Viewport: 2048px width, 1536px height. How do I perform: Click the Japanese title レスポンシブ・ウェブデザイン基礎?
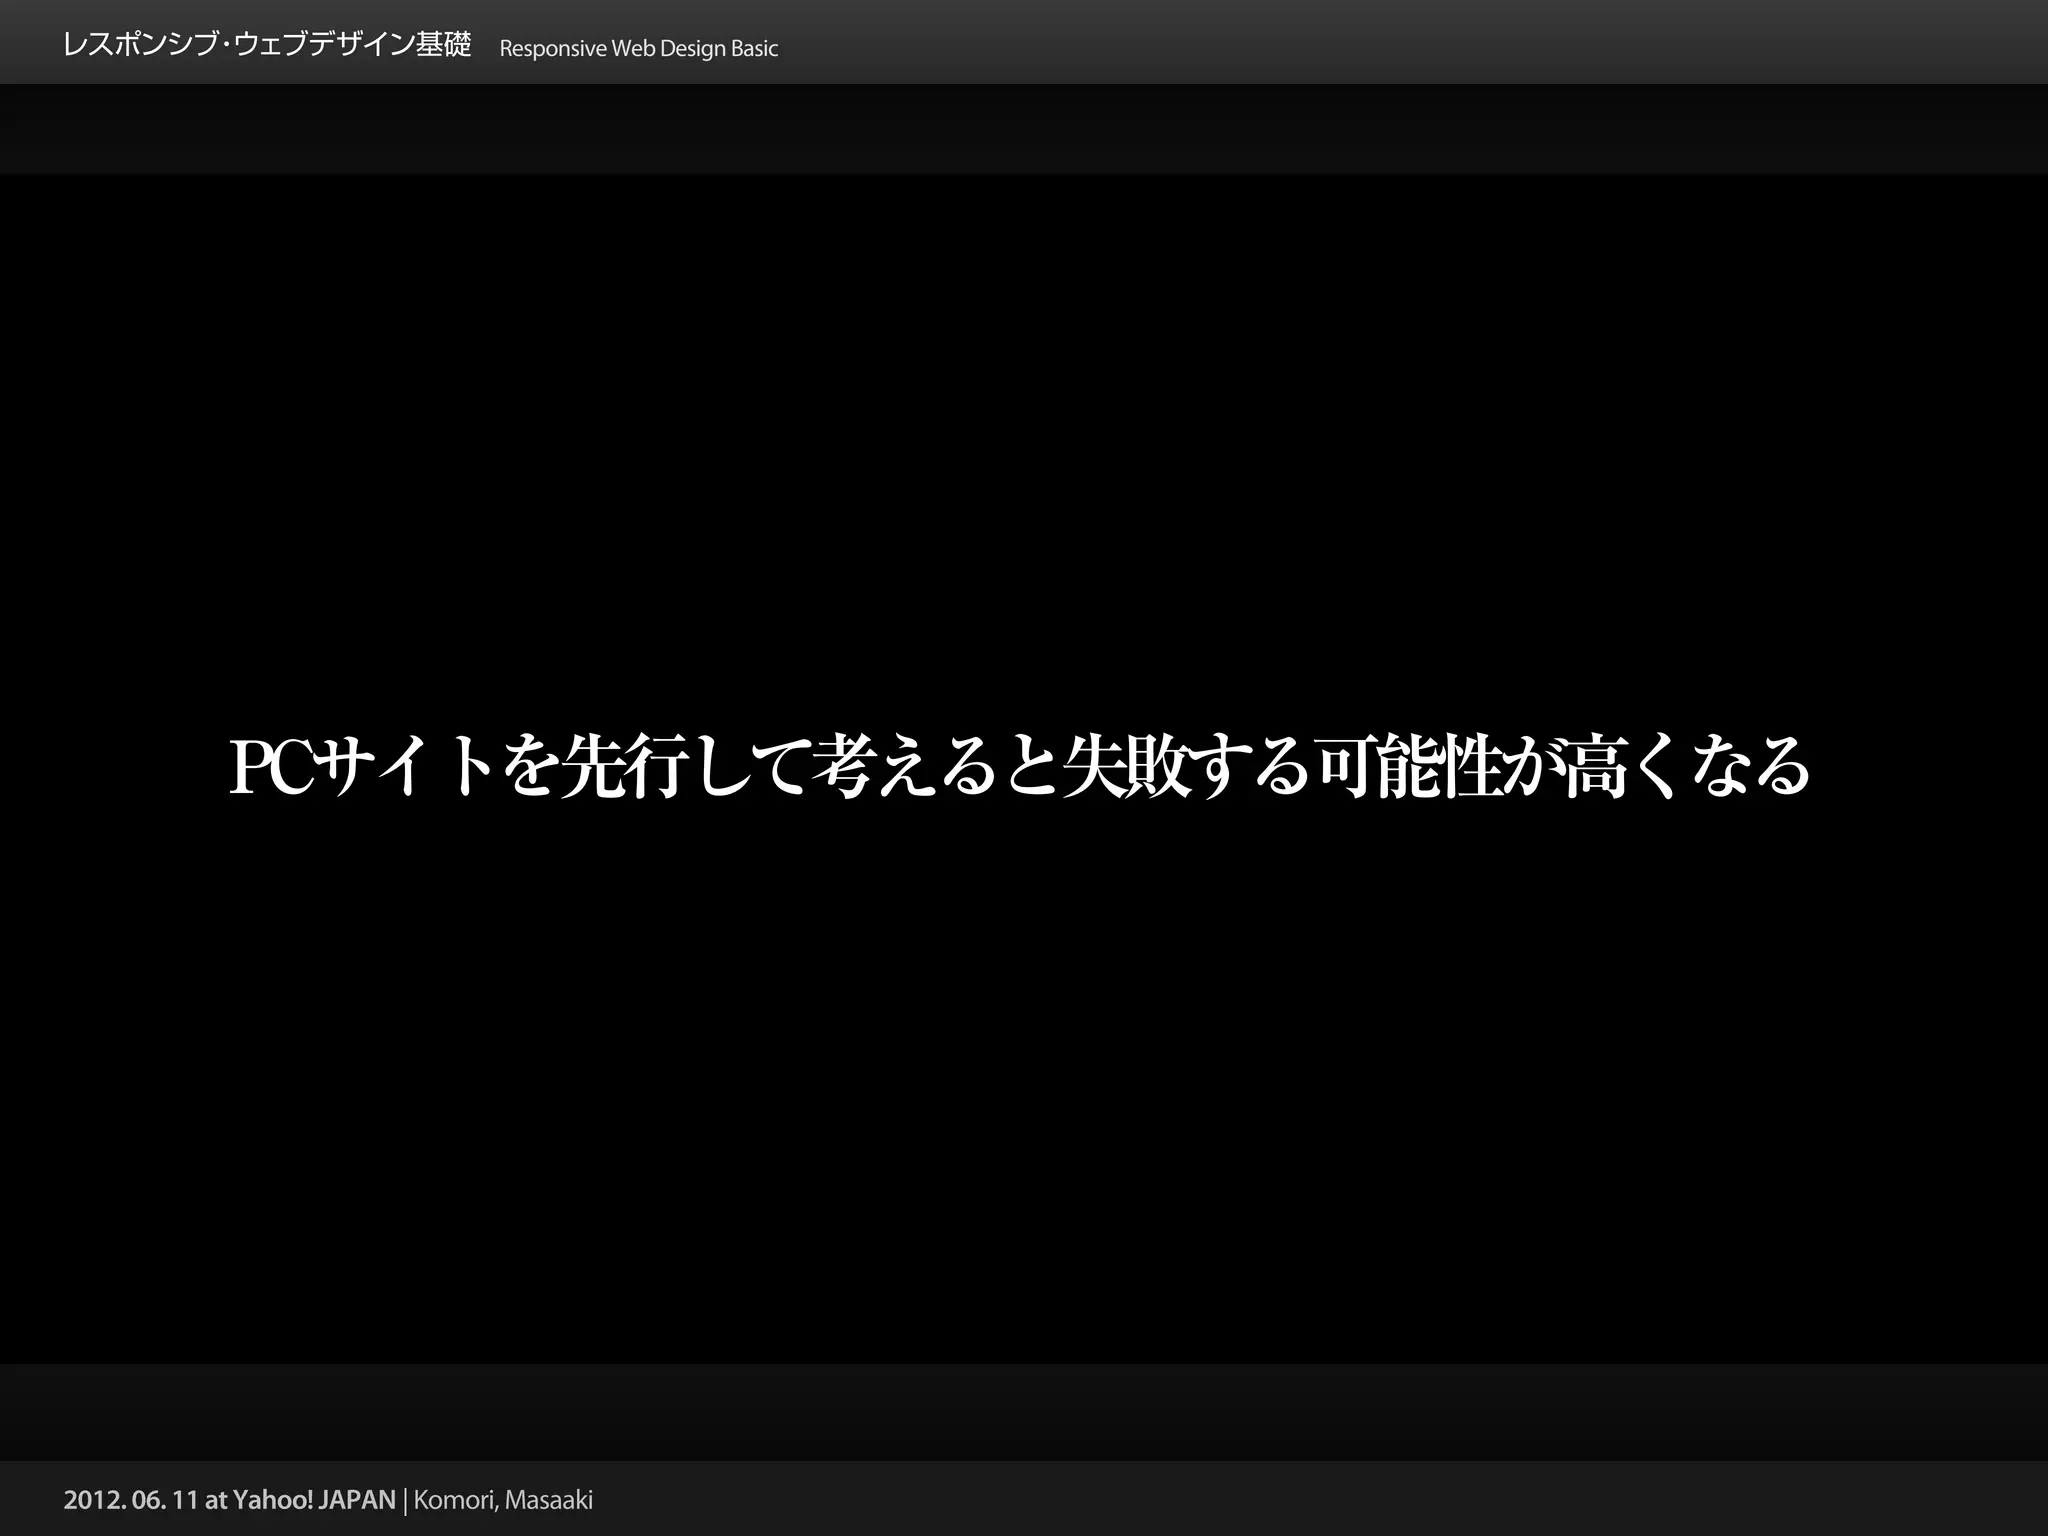tap(267, 46)
